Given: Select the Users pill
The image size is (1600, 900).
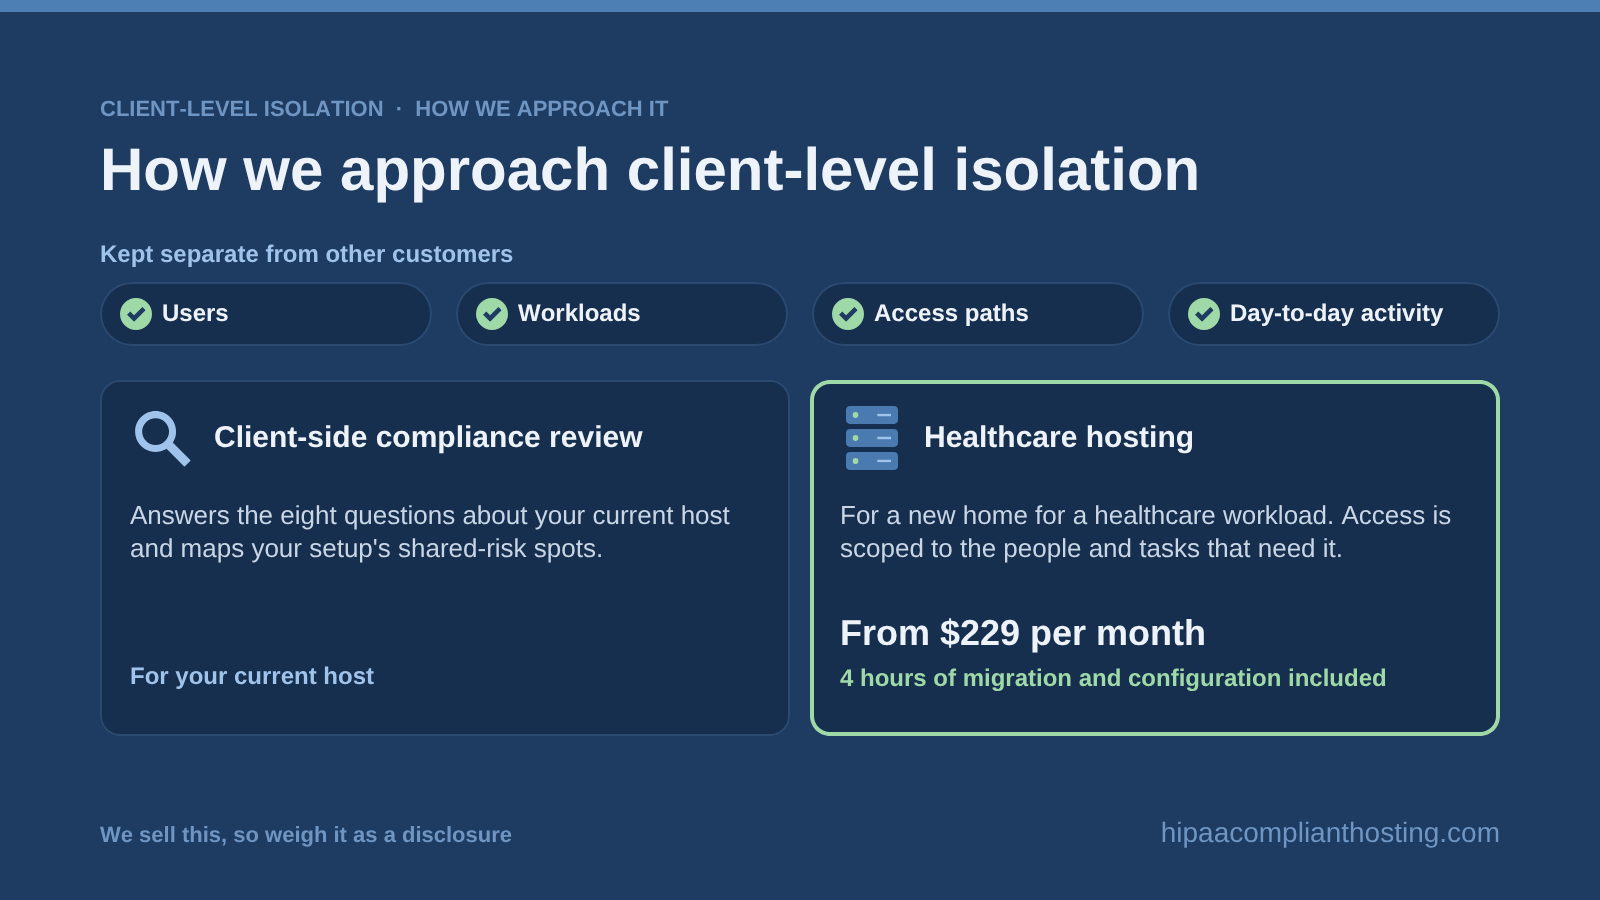Looking at the screenshot, I should (x=266, y=314).
